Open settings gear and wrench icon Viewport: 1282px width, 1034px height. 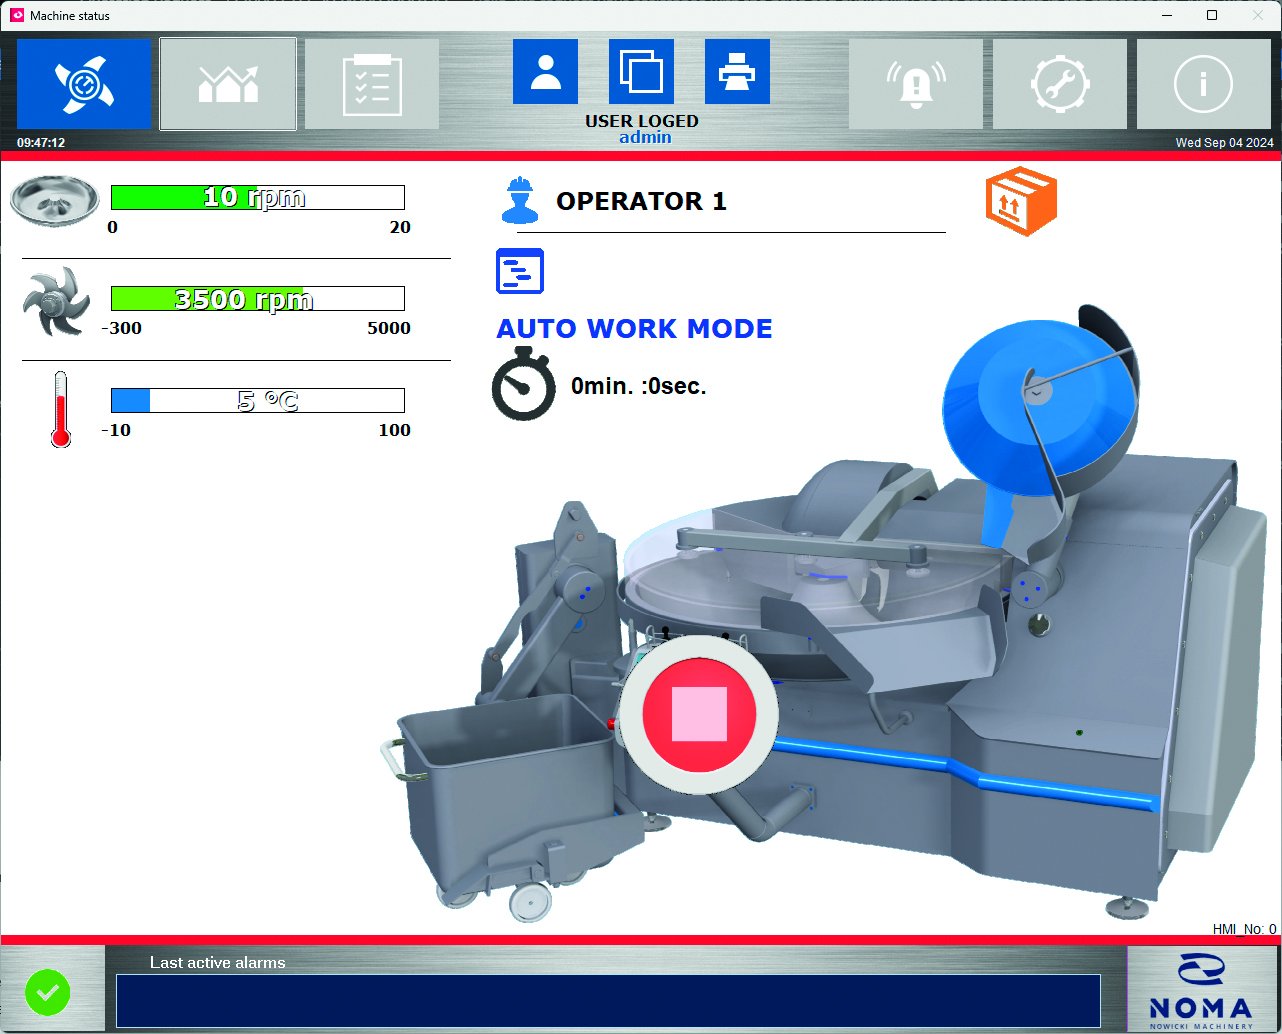click(1059, 85)
